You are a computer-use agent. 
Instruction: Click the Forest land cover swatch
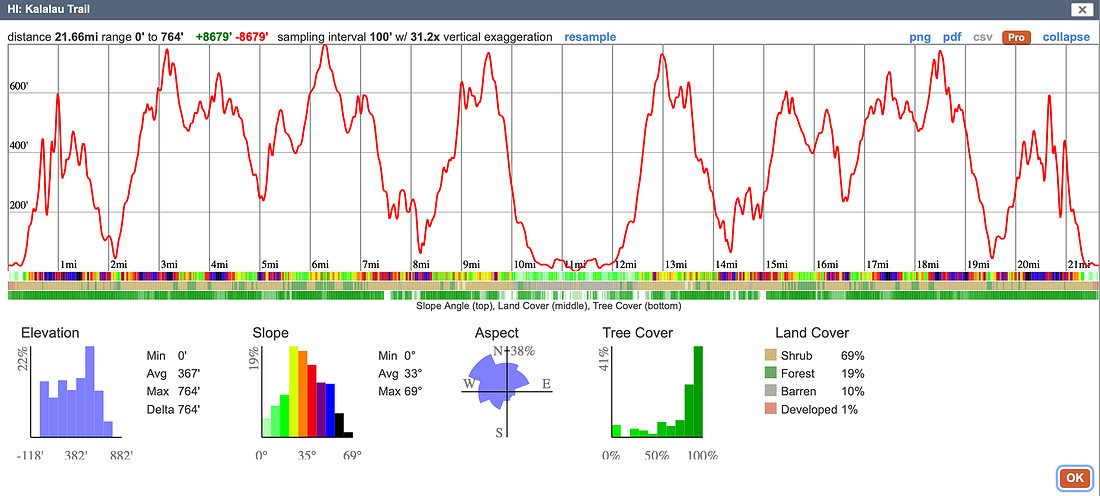[x=770, y=373]
